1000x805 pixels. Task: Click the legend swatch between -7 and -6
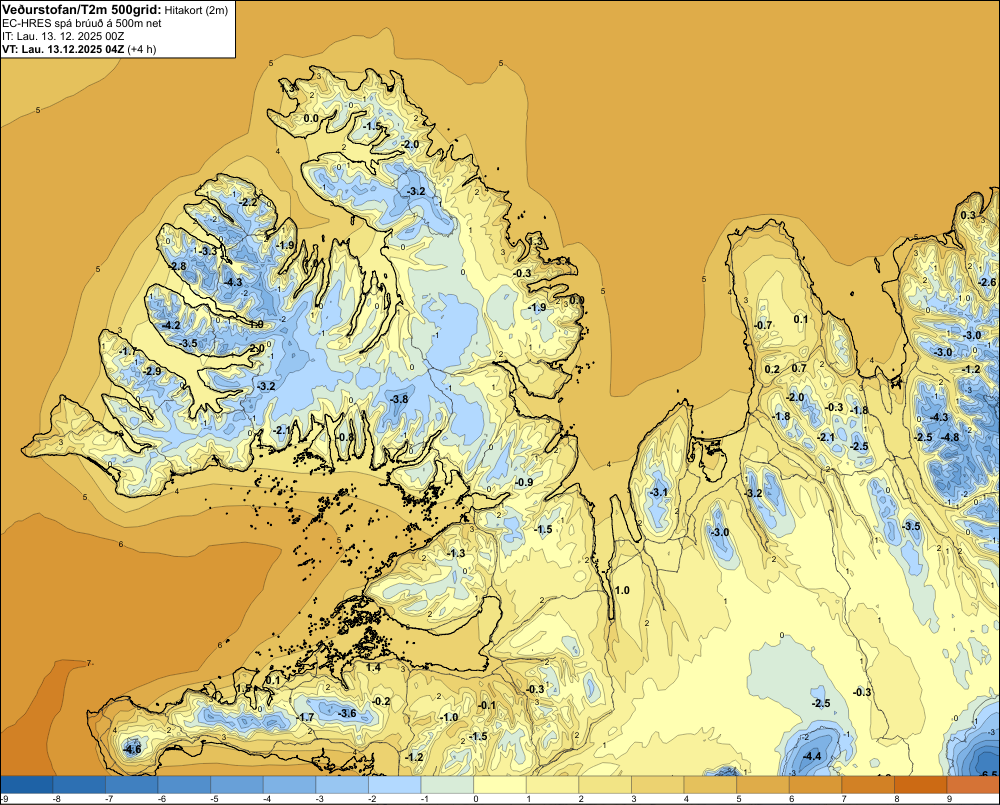click(x=132, y=785)
